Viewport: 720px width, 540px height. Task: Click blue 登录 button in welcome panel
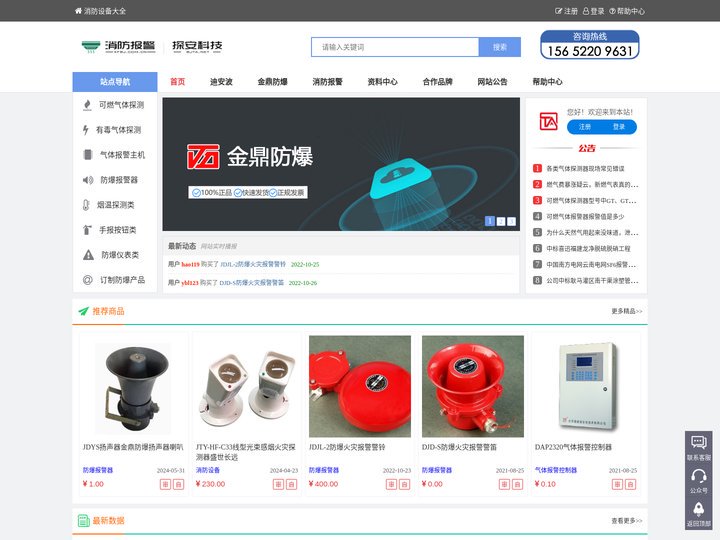[619, 127]
